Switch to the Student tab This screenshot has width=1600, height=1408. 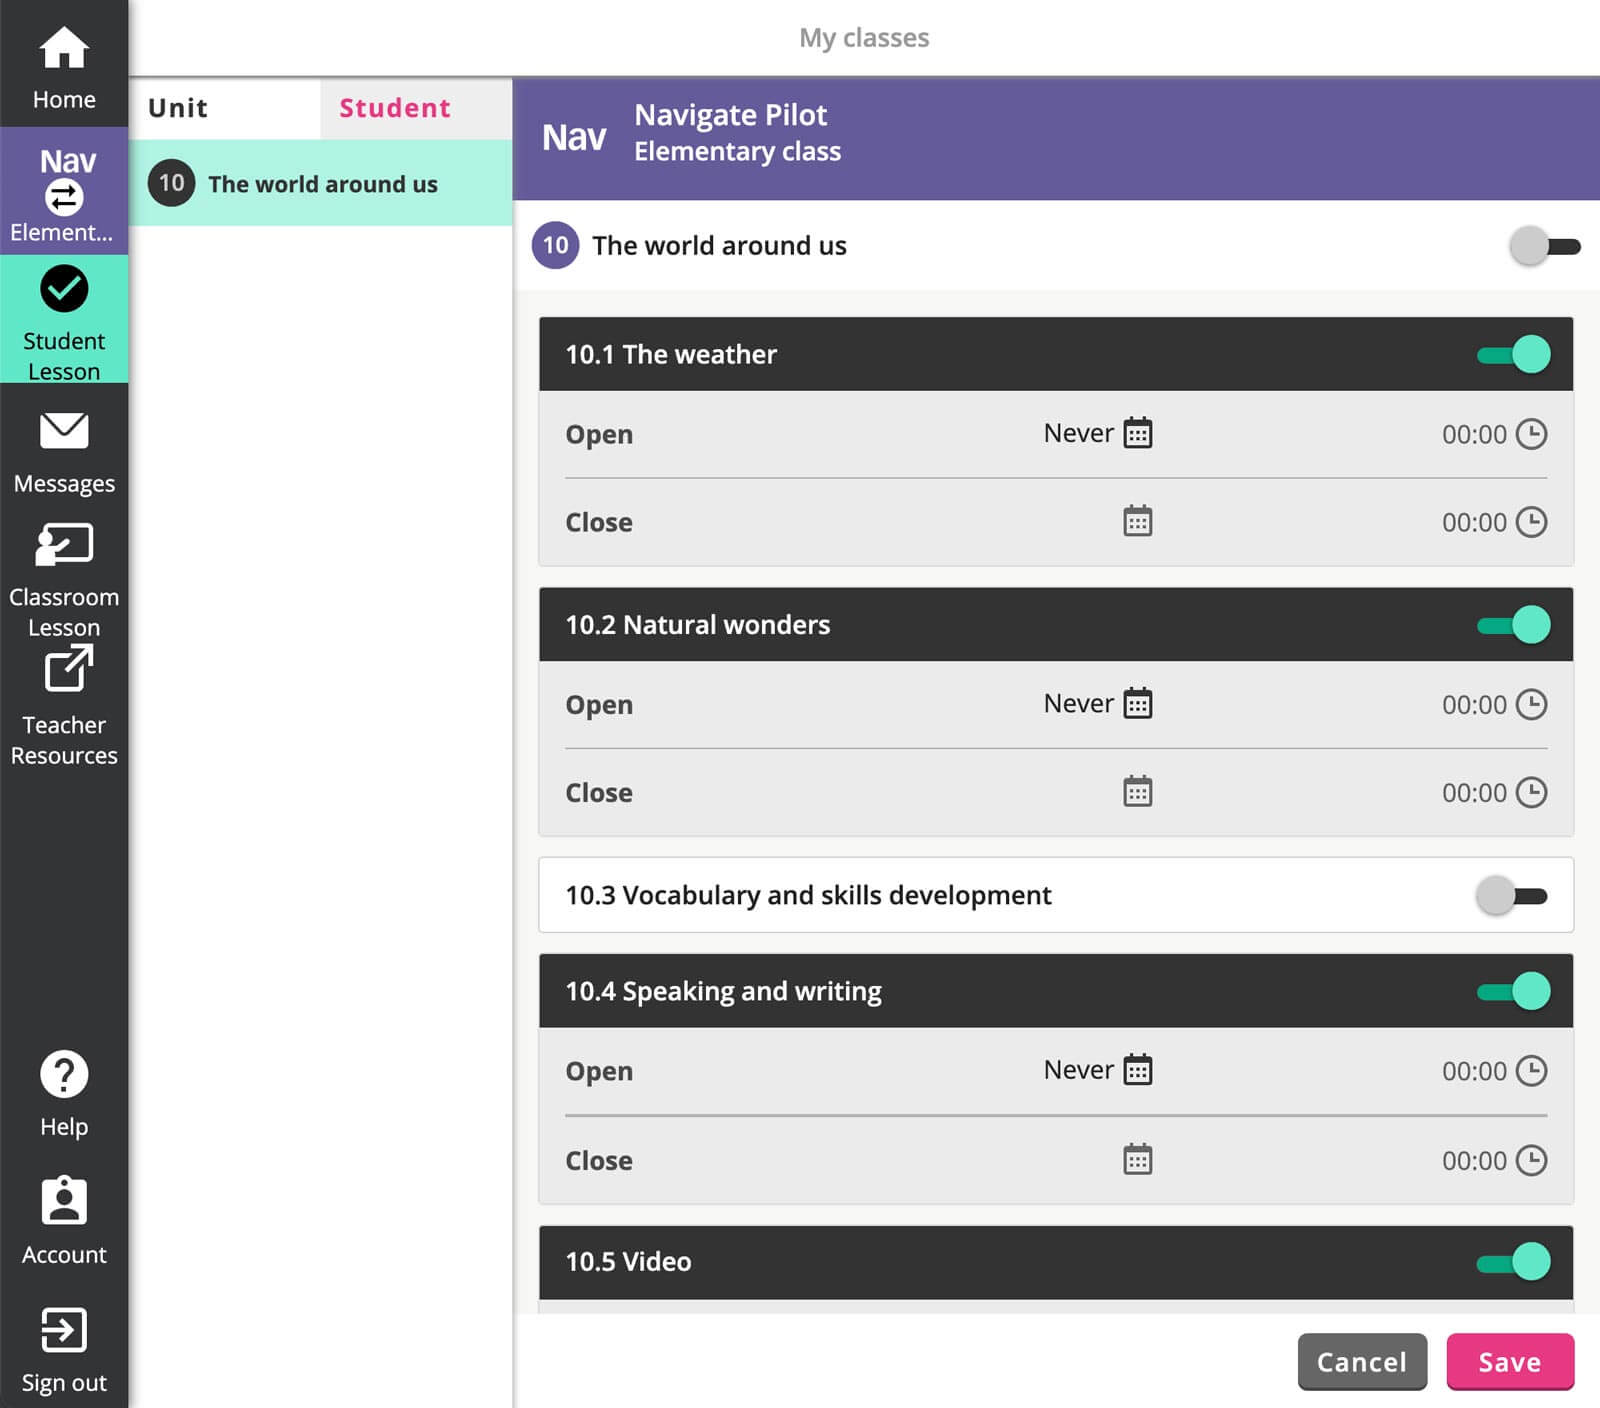point(395,108)
